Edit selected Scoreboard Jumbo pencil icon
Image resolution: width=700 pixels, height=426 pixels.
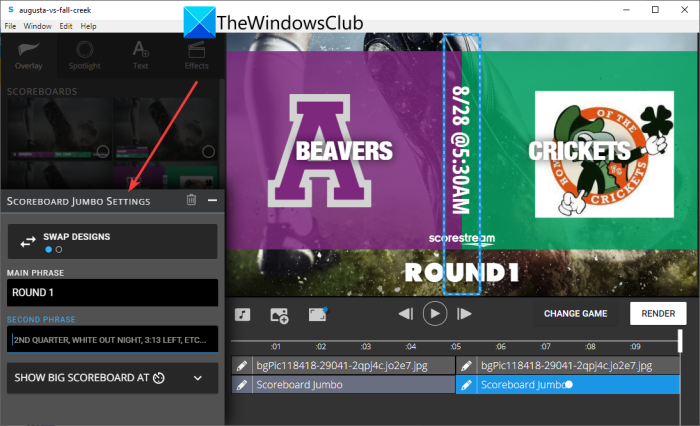tap(466, 384)
